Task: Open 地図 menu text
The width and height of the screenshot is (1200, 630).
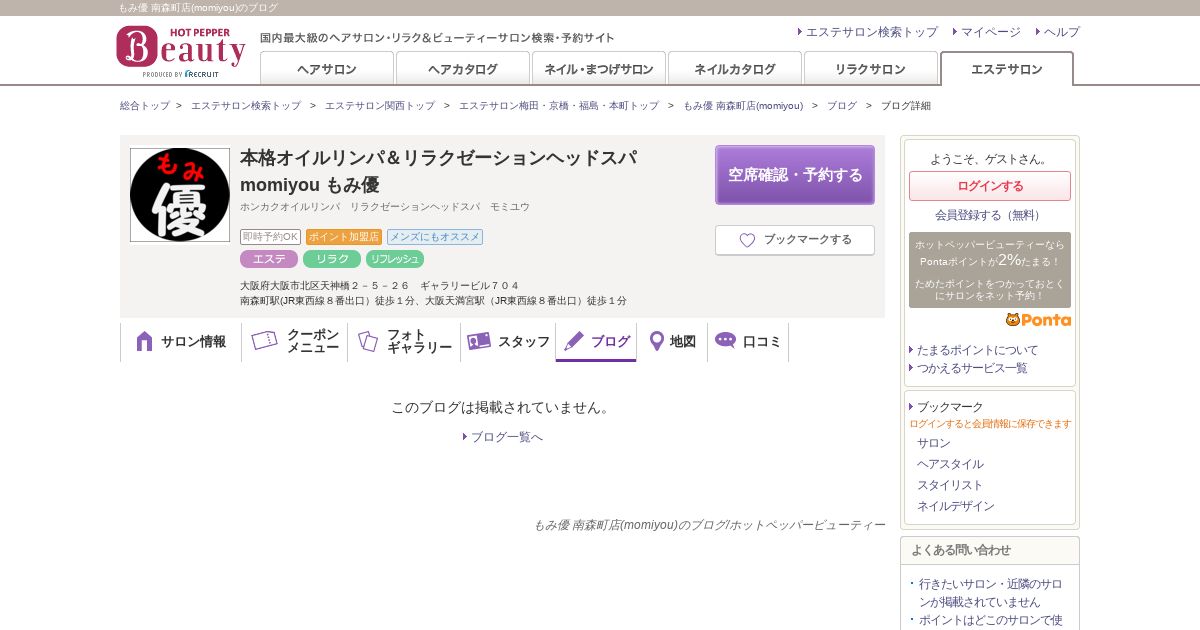Action: coord(683,341)
